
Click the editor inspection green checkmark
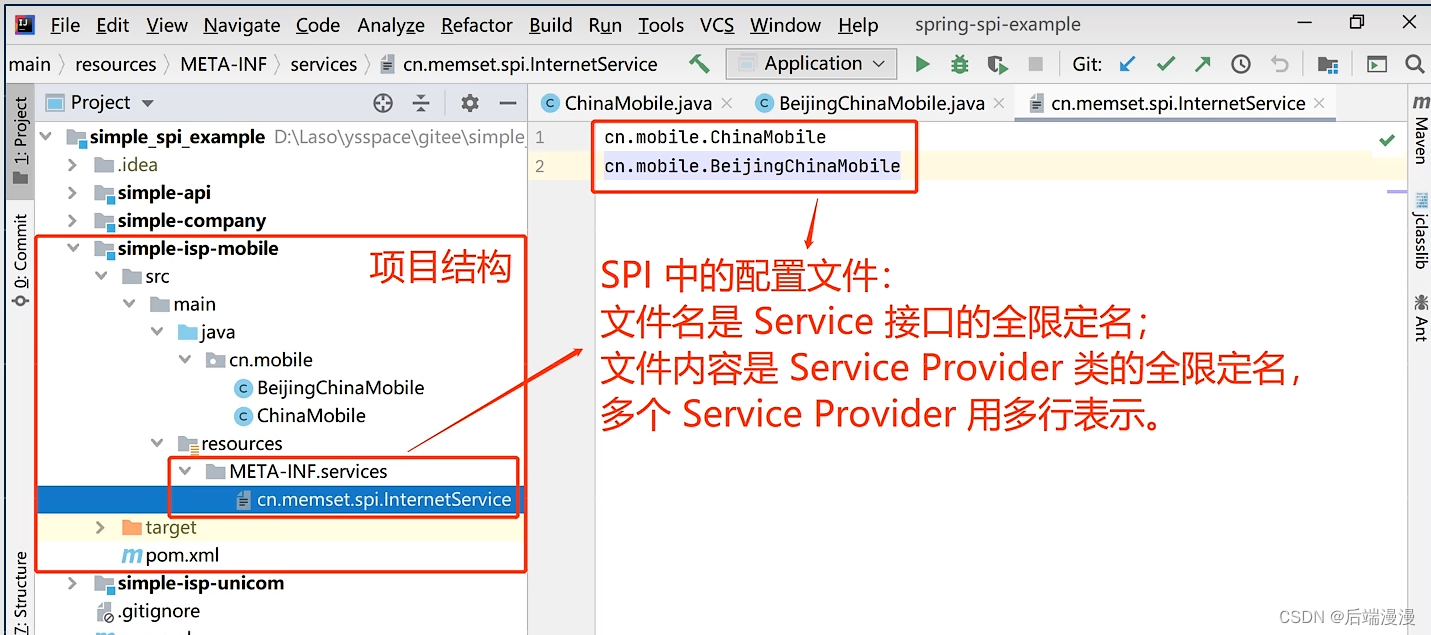pyautogui.click(x=1387, y=140)
